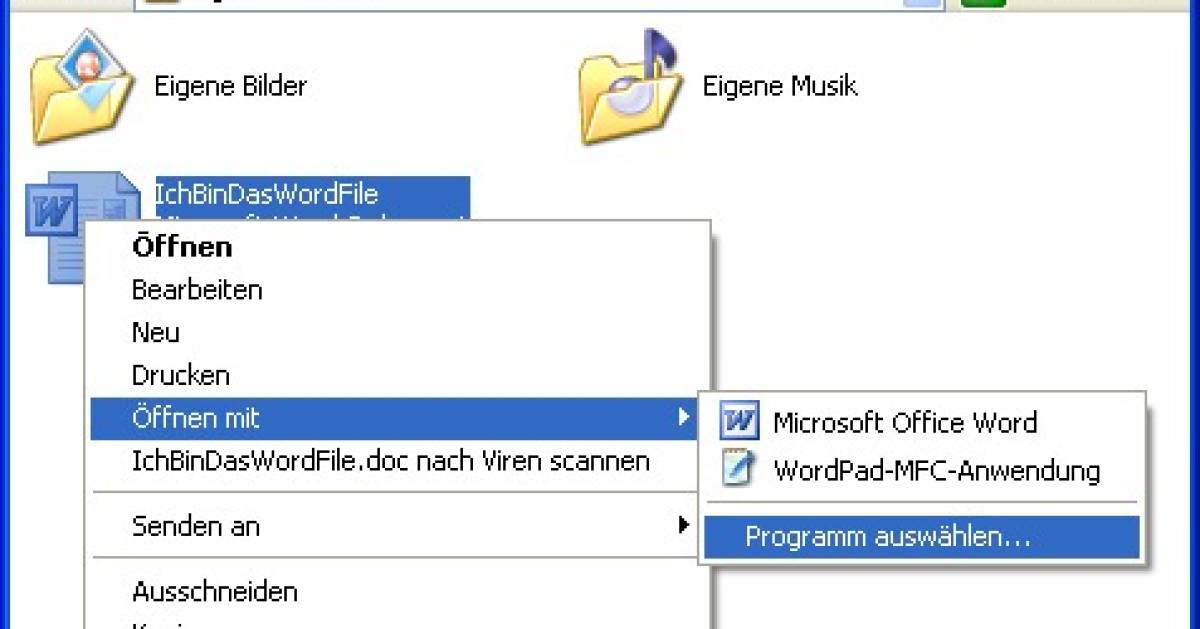Click the Eigene Musik label

(780, 86)
